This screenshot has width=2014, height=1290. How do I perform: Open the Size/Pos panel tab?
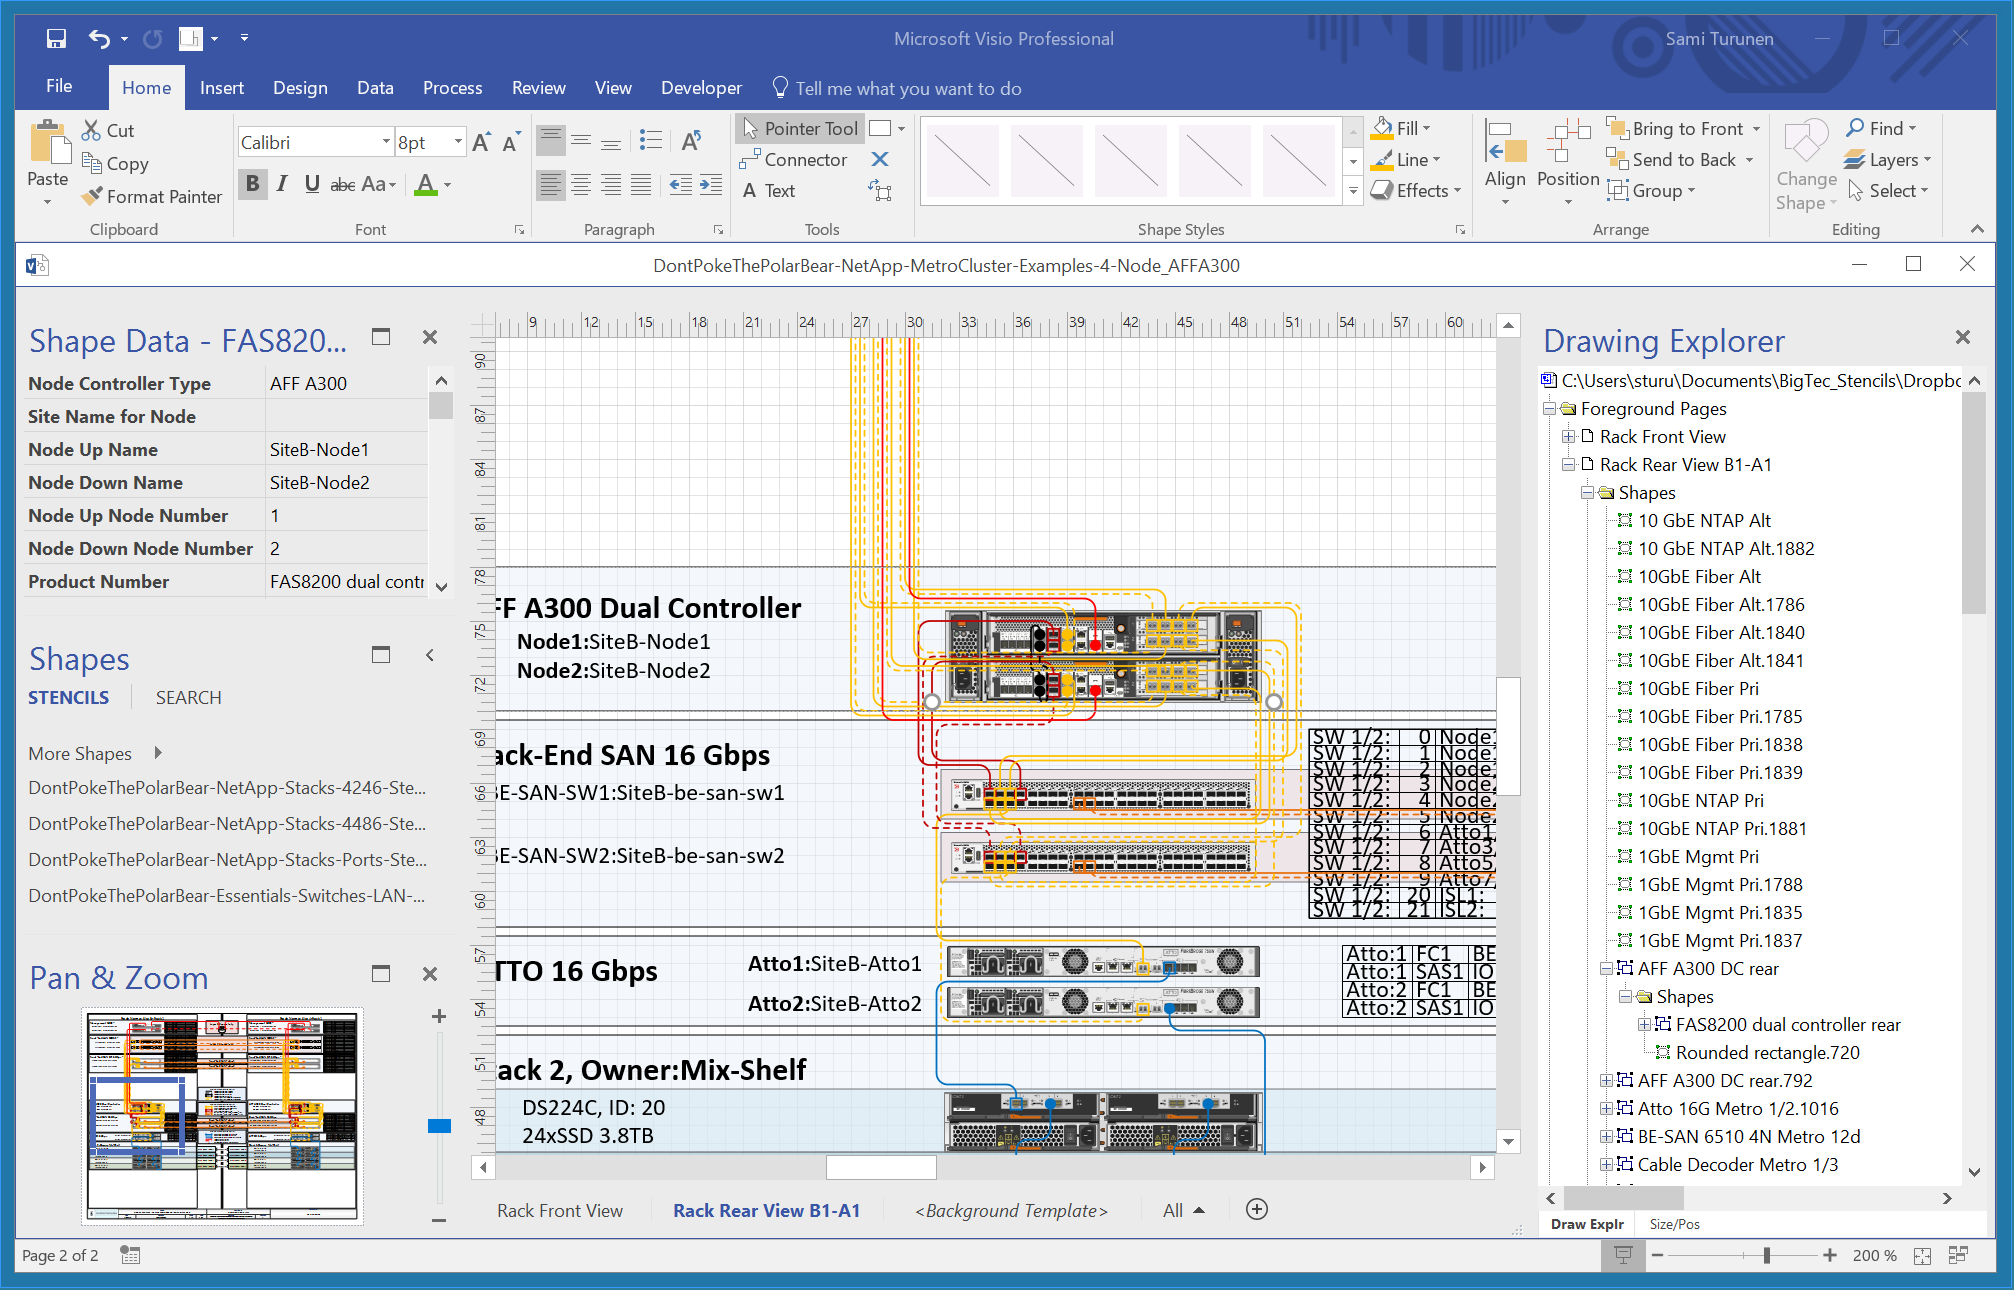1673,1223
